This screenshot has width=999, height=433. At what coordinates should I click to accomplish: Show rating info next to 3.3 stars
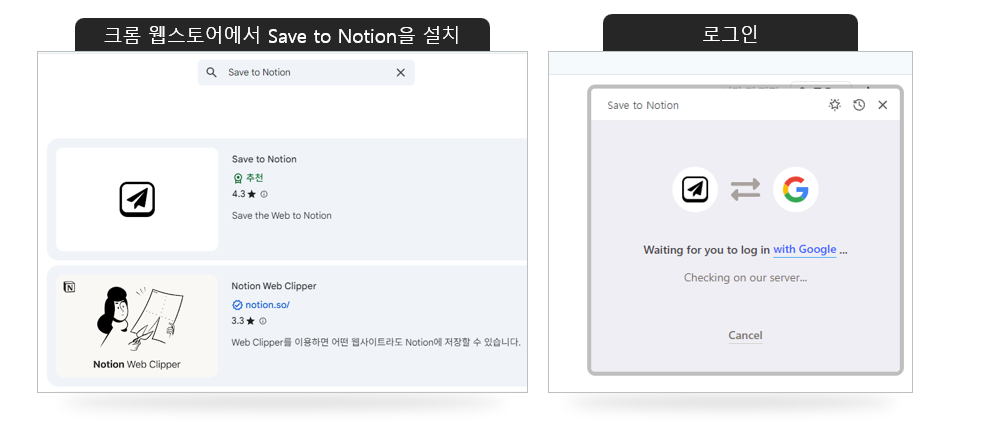pos(263,321)
